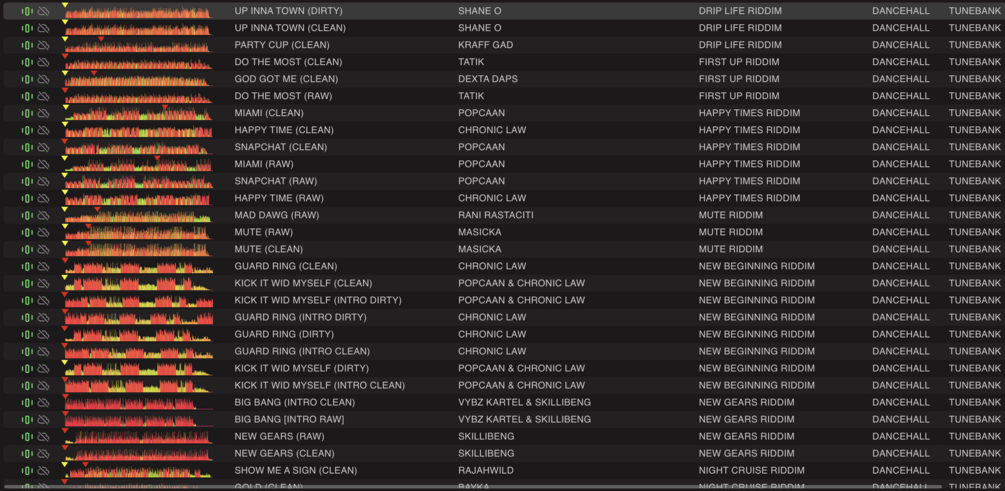Click TUNEBANK label in GUARD RING (DIRTY) row

975,334
